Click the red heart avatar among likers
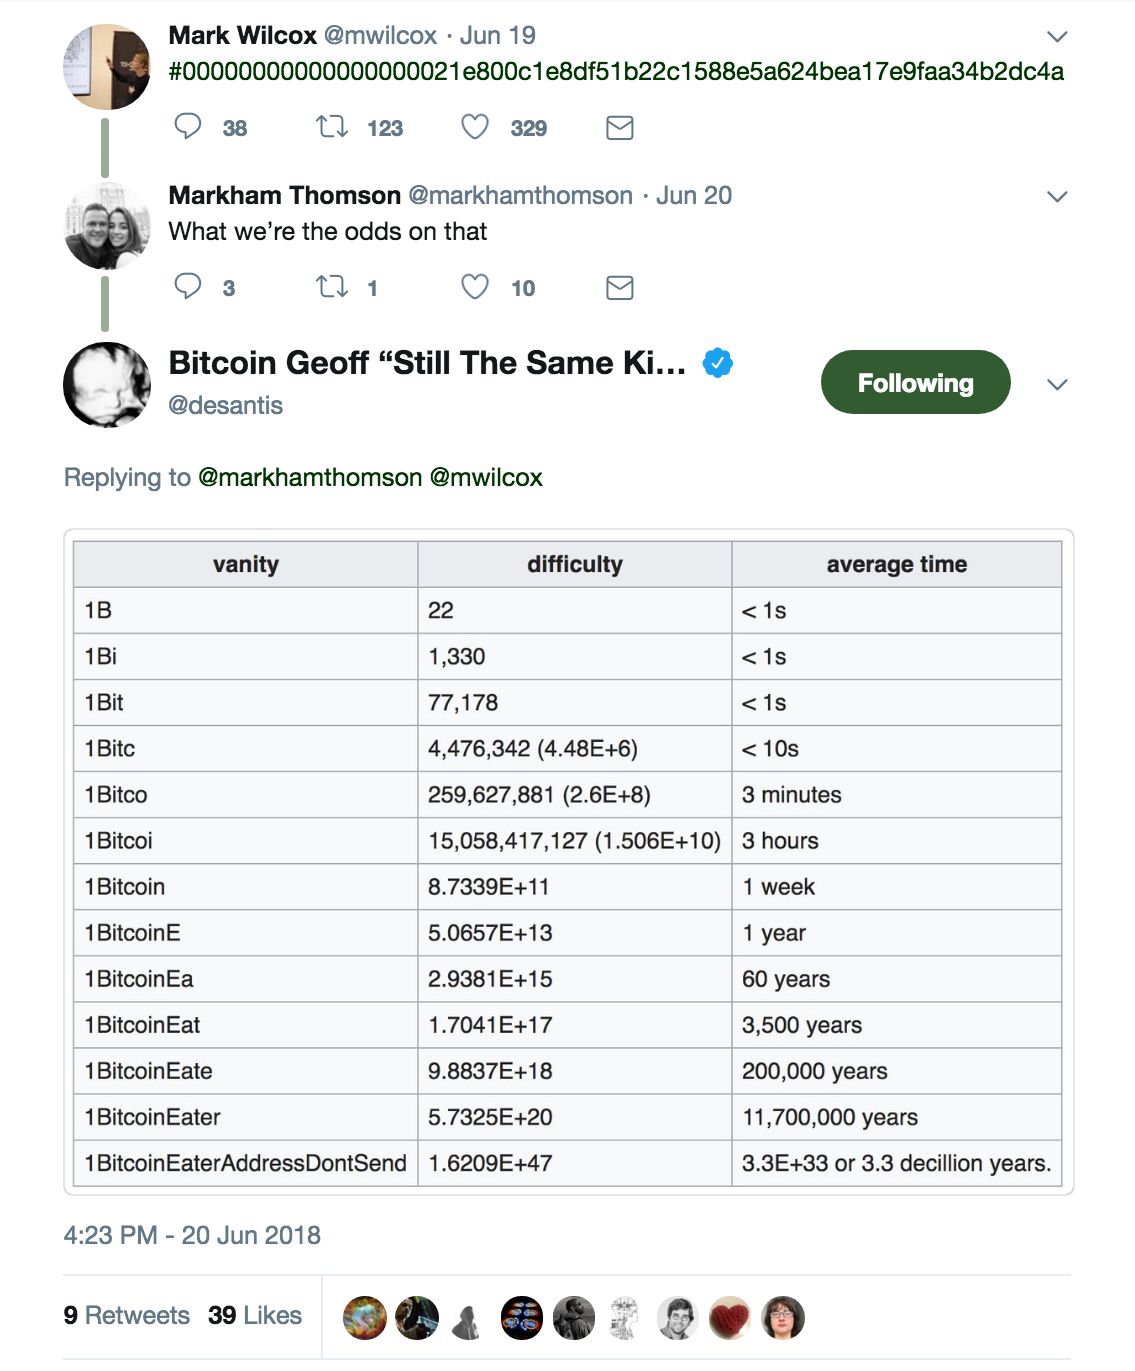The width and height of the screenshot is (1135, 1371). point(730,1318)
